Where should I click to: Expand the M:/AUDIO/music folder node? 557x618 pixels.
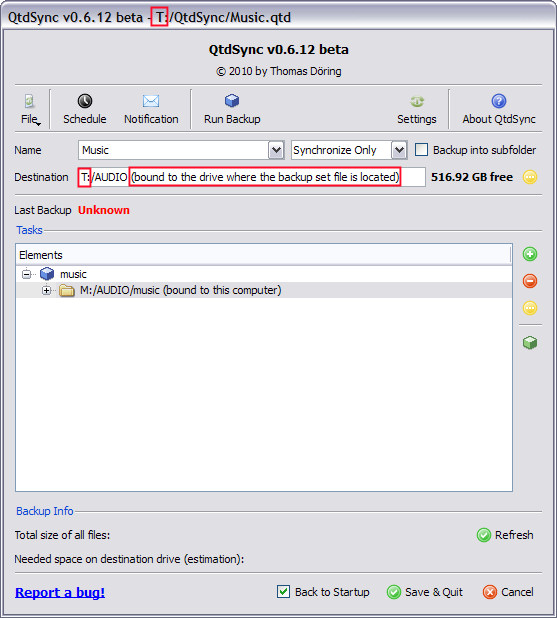point(47,290)
